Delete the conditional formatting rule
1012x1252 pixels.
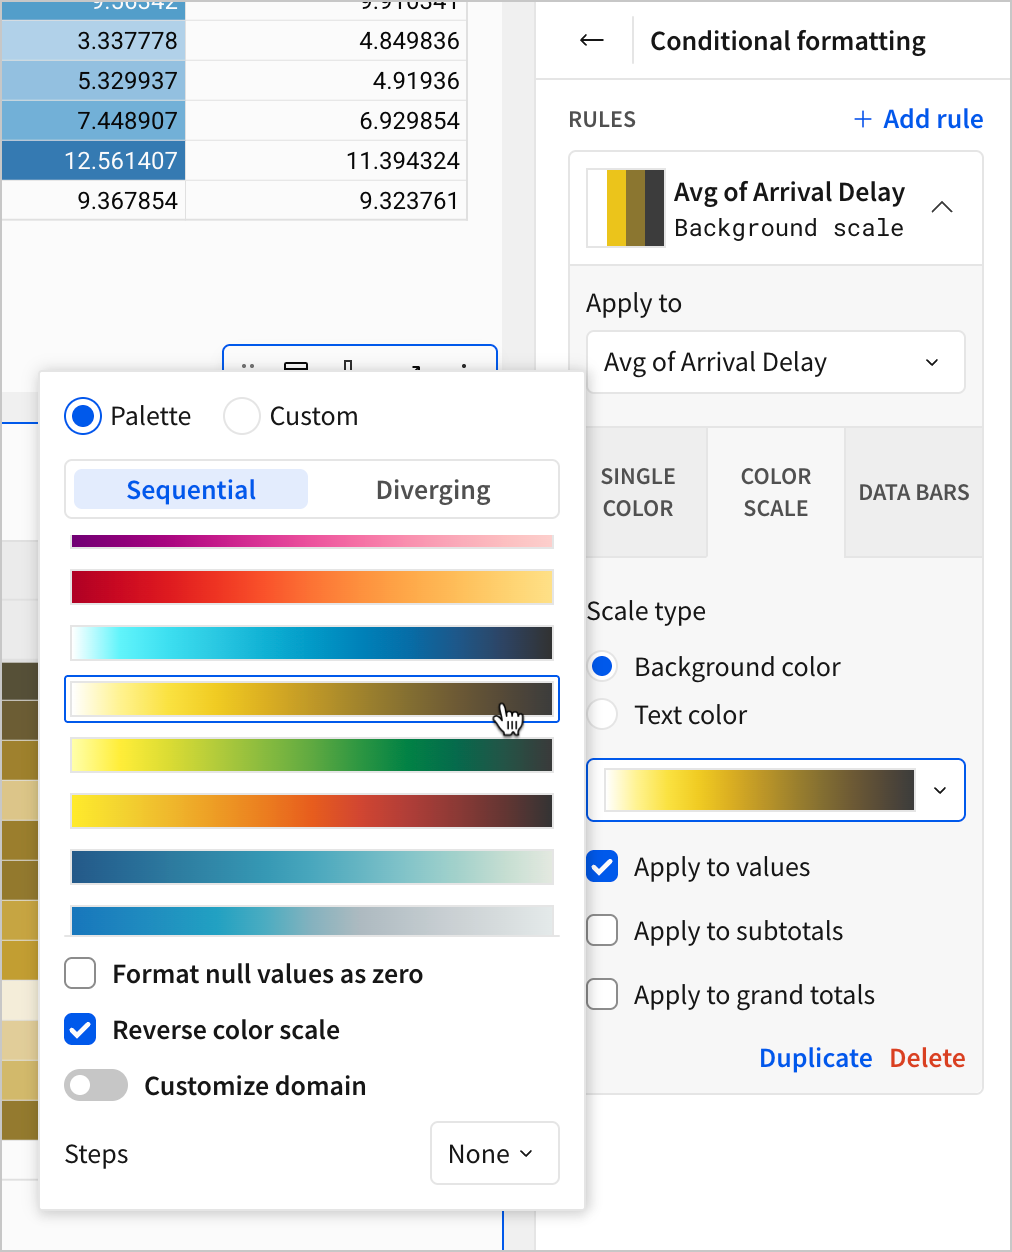coord(927,1058)
